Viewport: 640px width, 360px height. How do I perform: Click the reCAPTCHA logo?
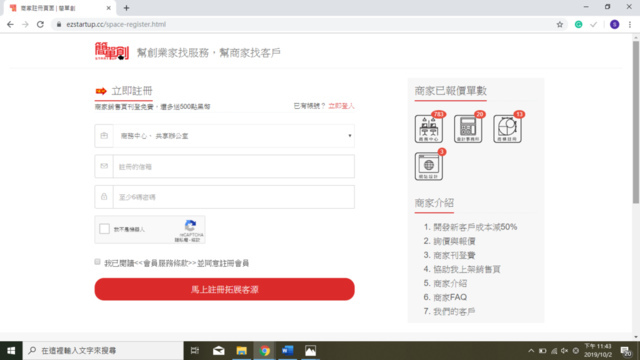coord(190,225)
